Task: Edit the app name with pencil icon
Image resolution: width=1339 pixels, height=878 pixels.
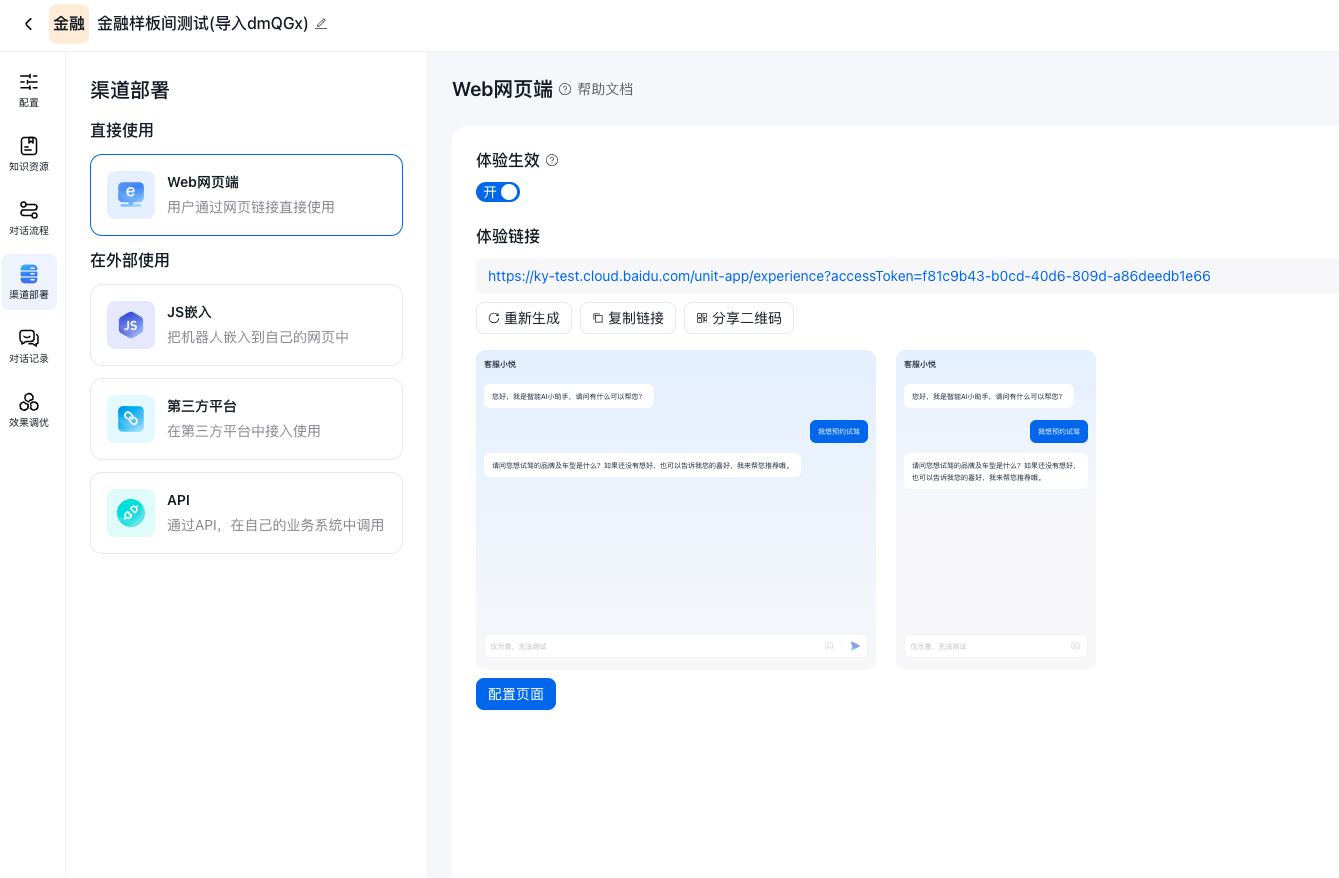Action: click(321, 24)
